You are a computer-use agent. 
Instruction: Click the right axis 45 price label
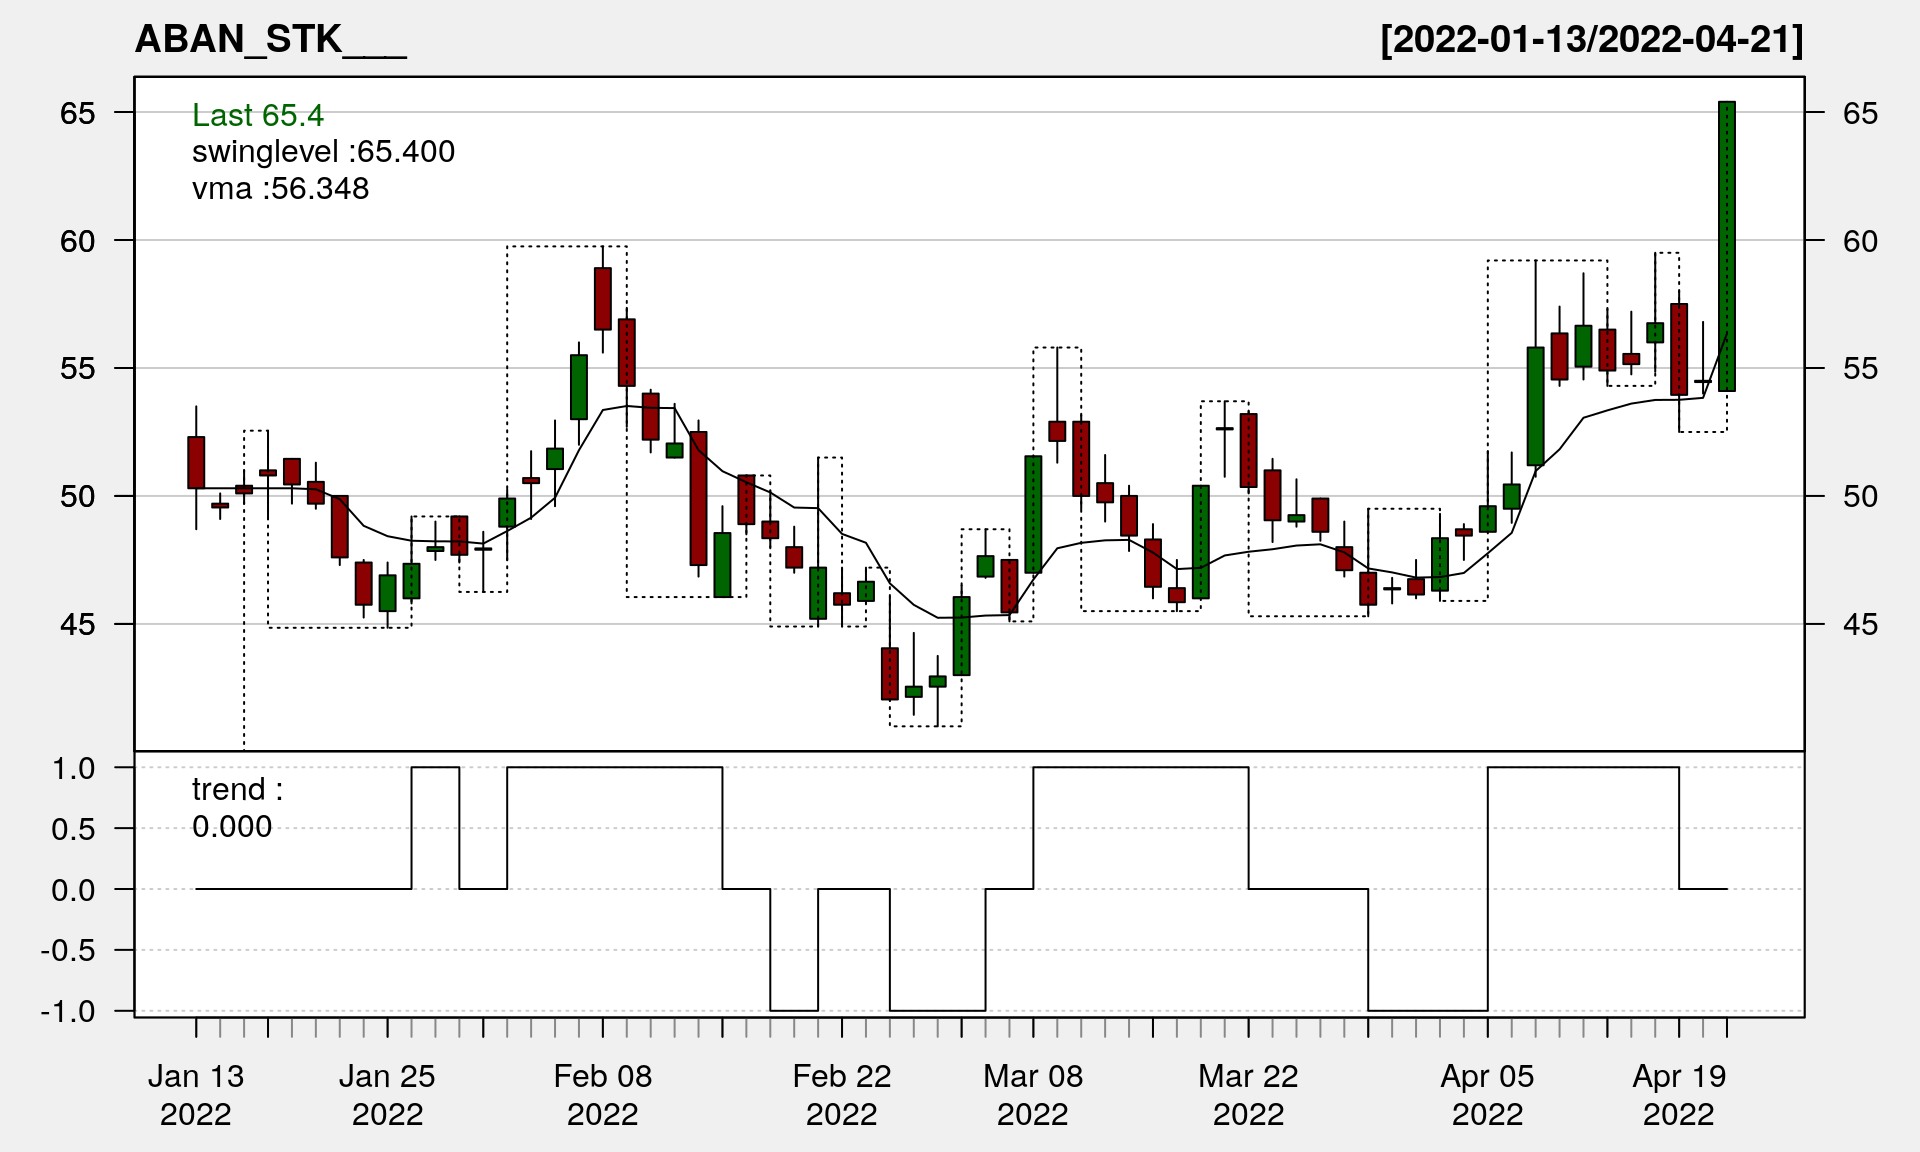click(x=1860, y=625)
